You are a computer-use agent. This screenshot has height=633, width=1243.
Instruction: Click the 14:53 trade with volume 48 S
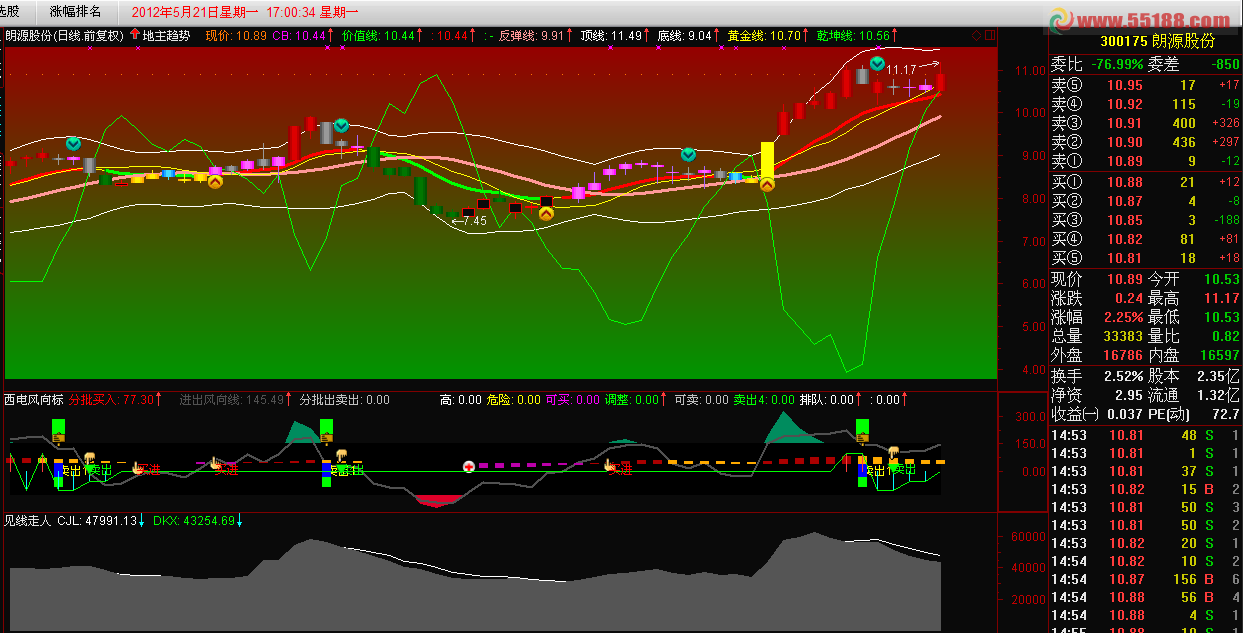pos(1145,435)
